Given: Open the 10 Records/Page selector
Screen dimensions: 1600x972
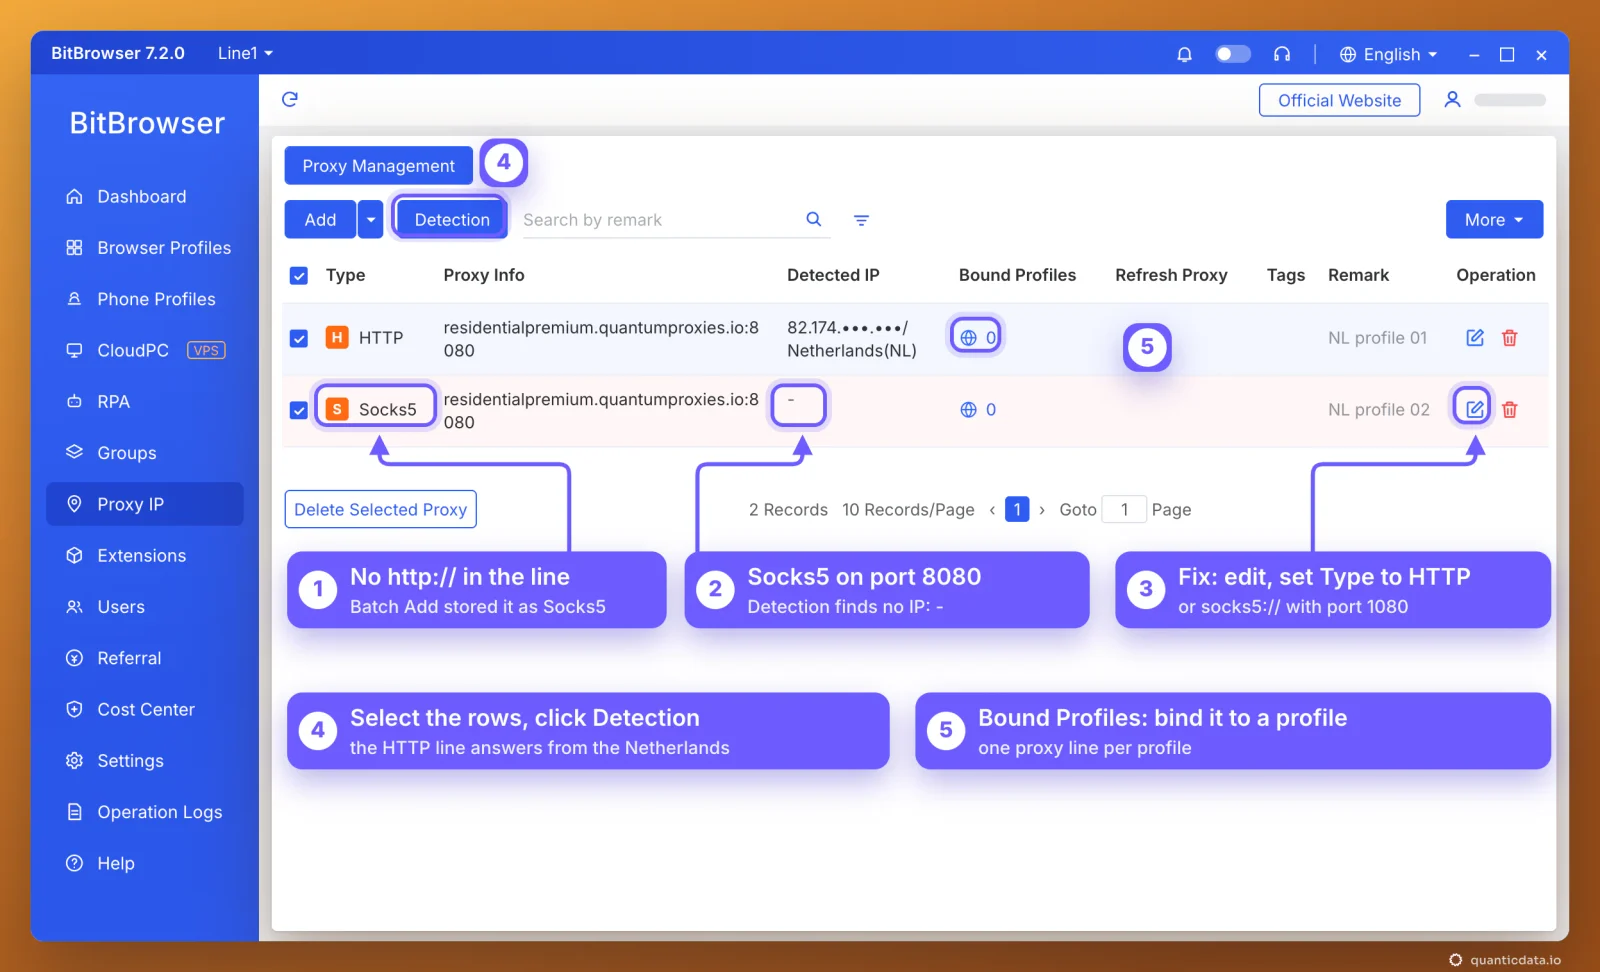Looking at the screenshot, I should (908, 510).
